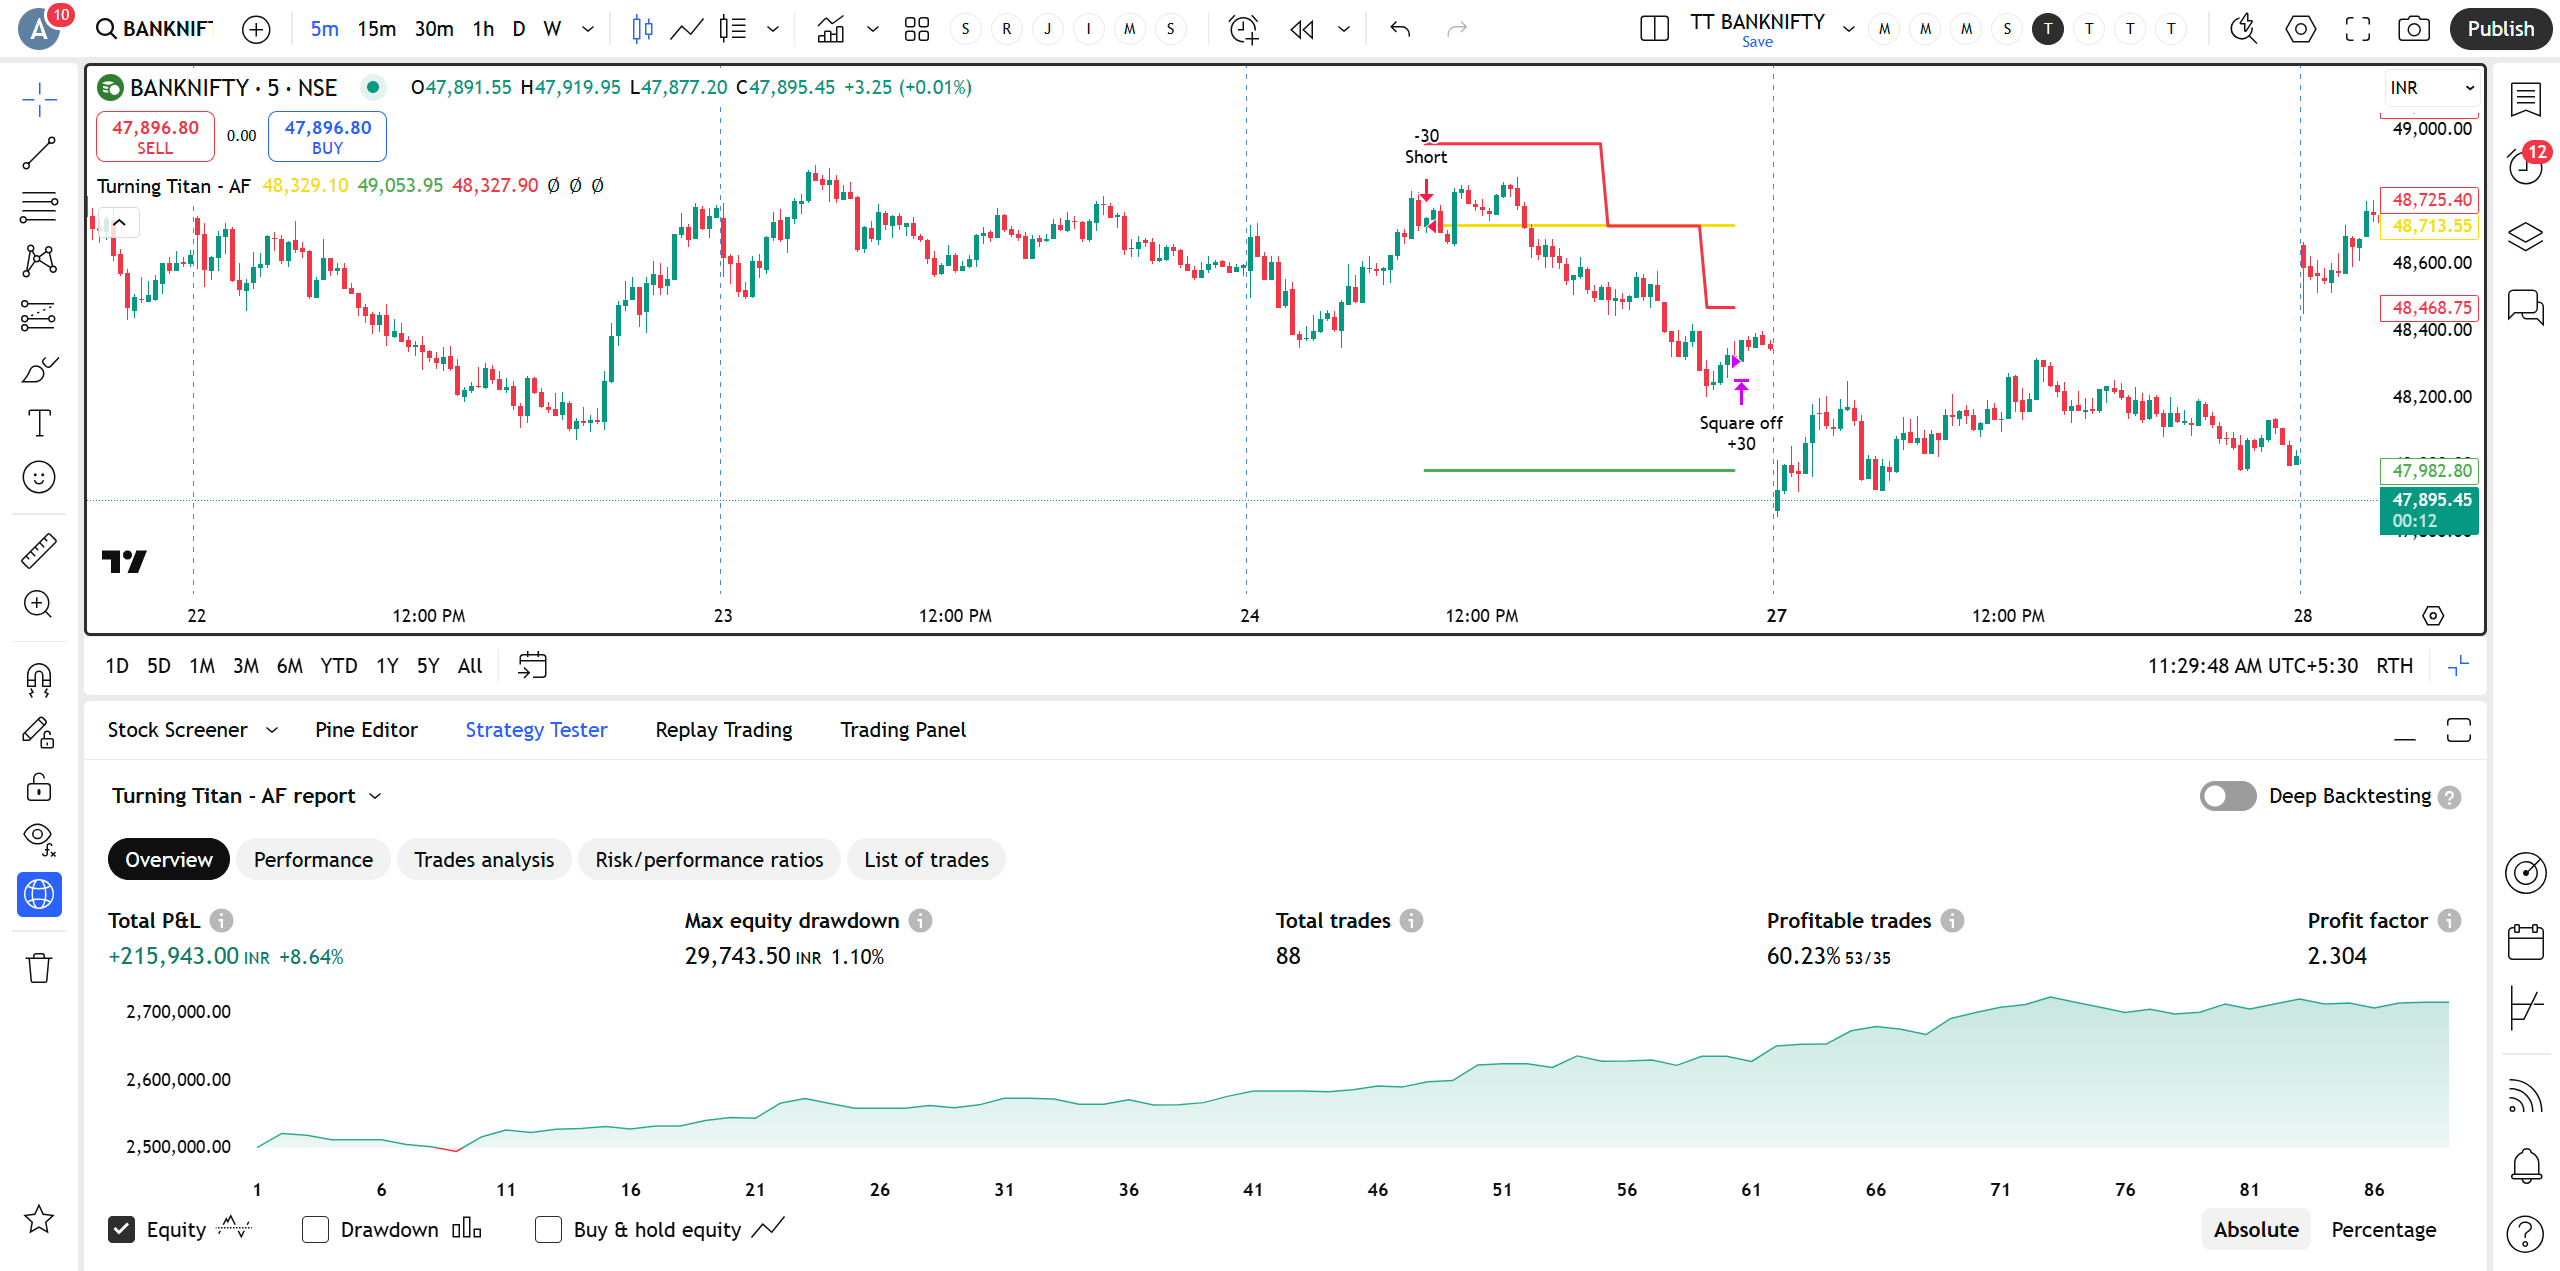The width and height of the screenshot is (2560, 1271).
Task: Open the Replay Trading tab
Action: pos(724,730)
